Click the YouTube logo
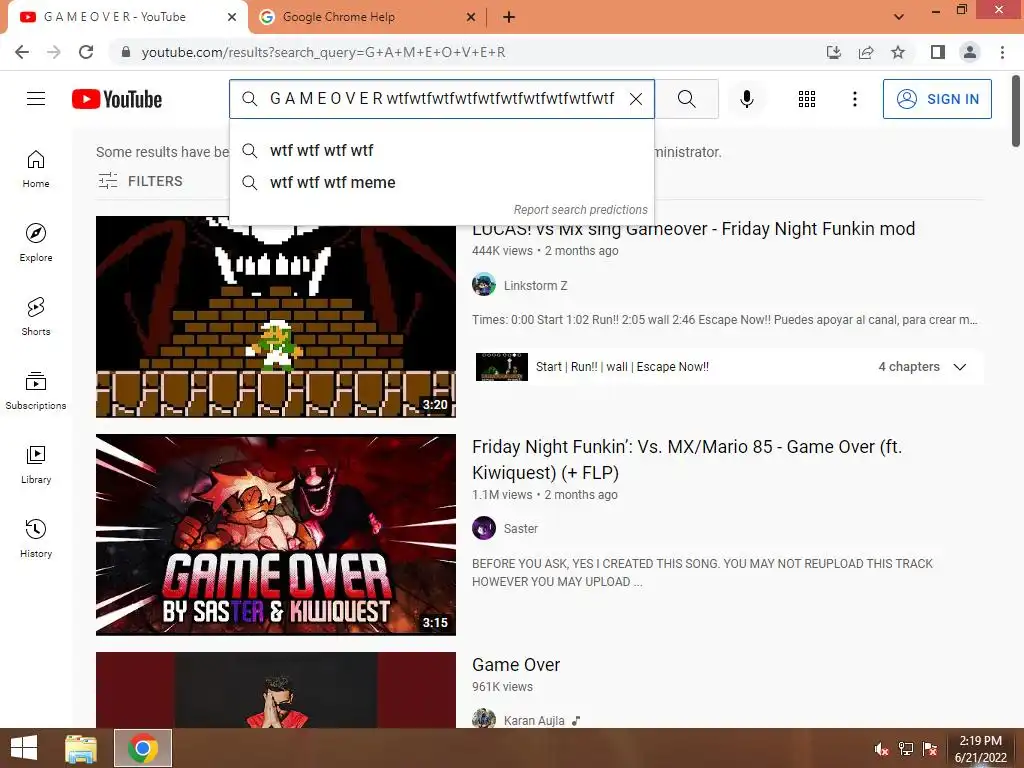 pos(117,99)
